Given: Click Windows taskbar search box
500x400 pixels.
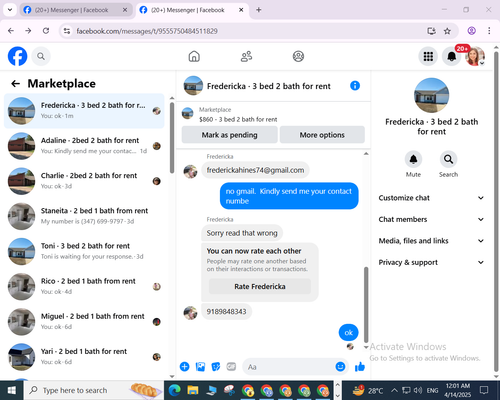Looking at the screenshot, I should click(94, 390).
